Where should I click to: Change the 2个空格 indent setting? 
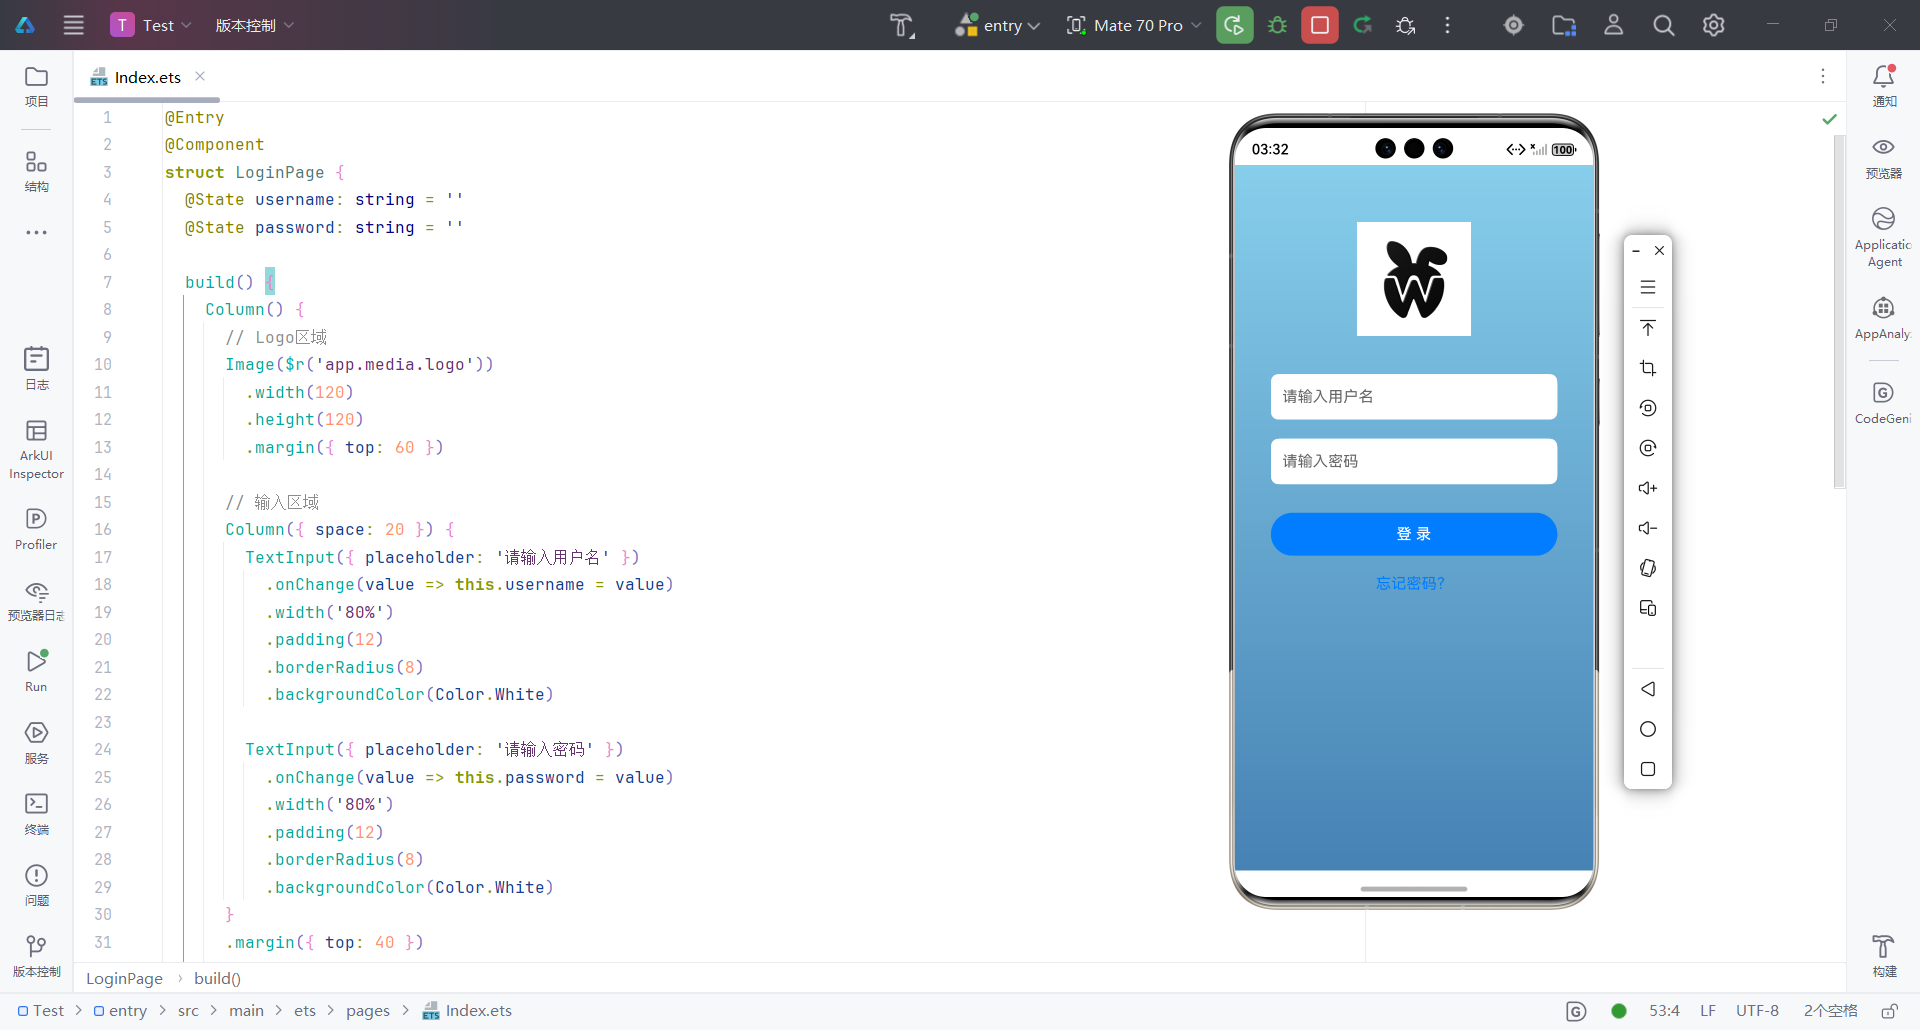point(1830,1011)
